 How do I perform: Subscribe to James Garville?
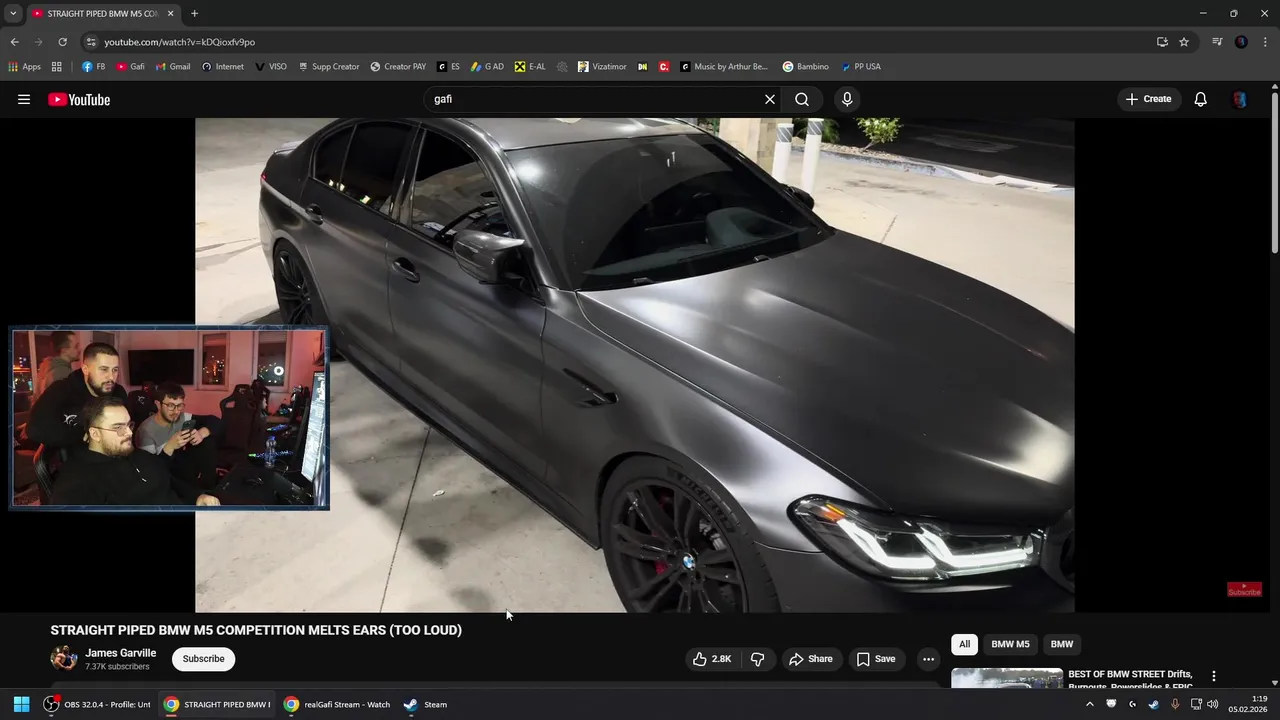tap(203, 659)
